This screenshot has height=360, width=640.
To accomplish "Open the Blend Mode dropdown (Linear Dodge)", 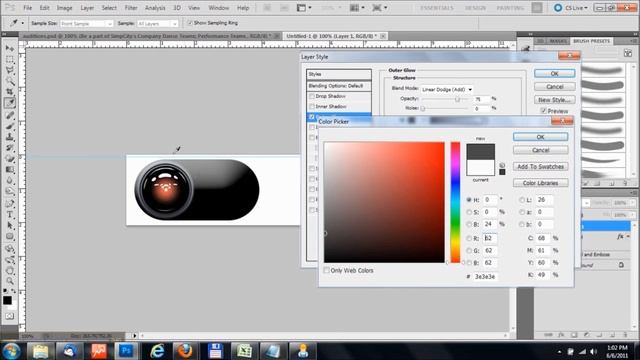I will pyautogui.click(x=447, y=89).
